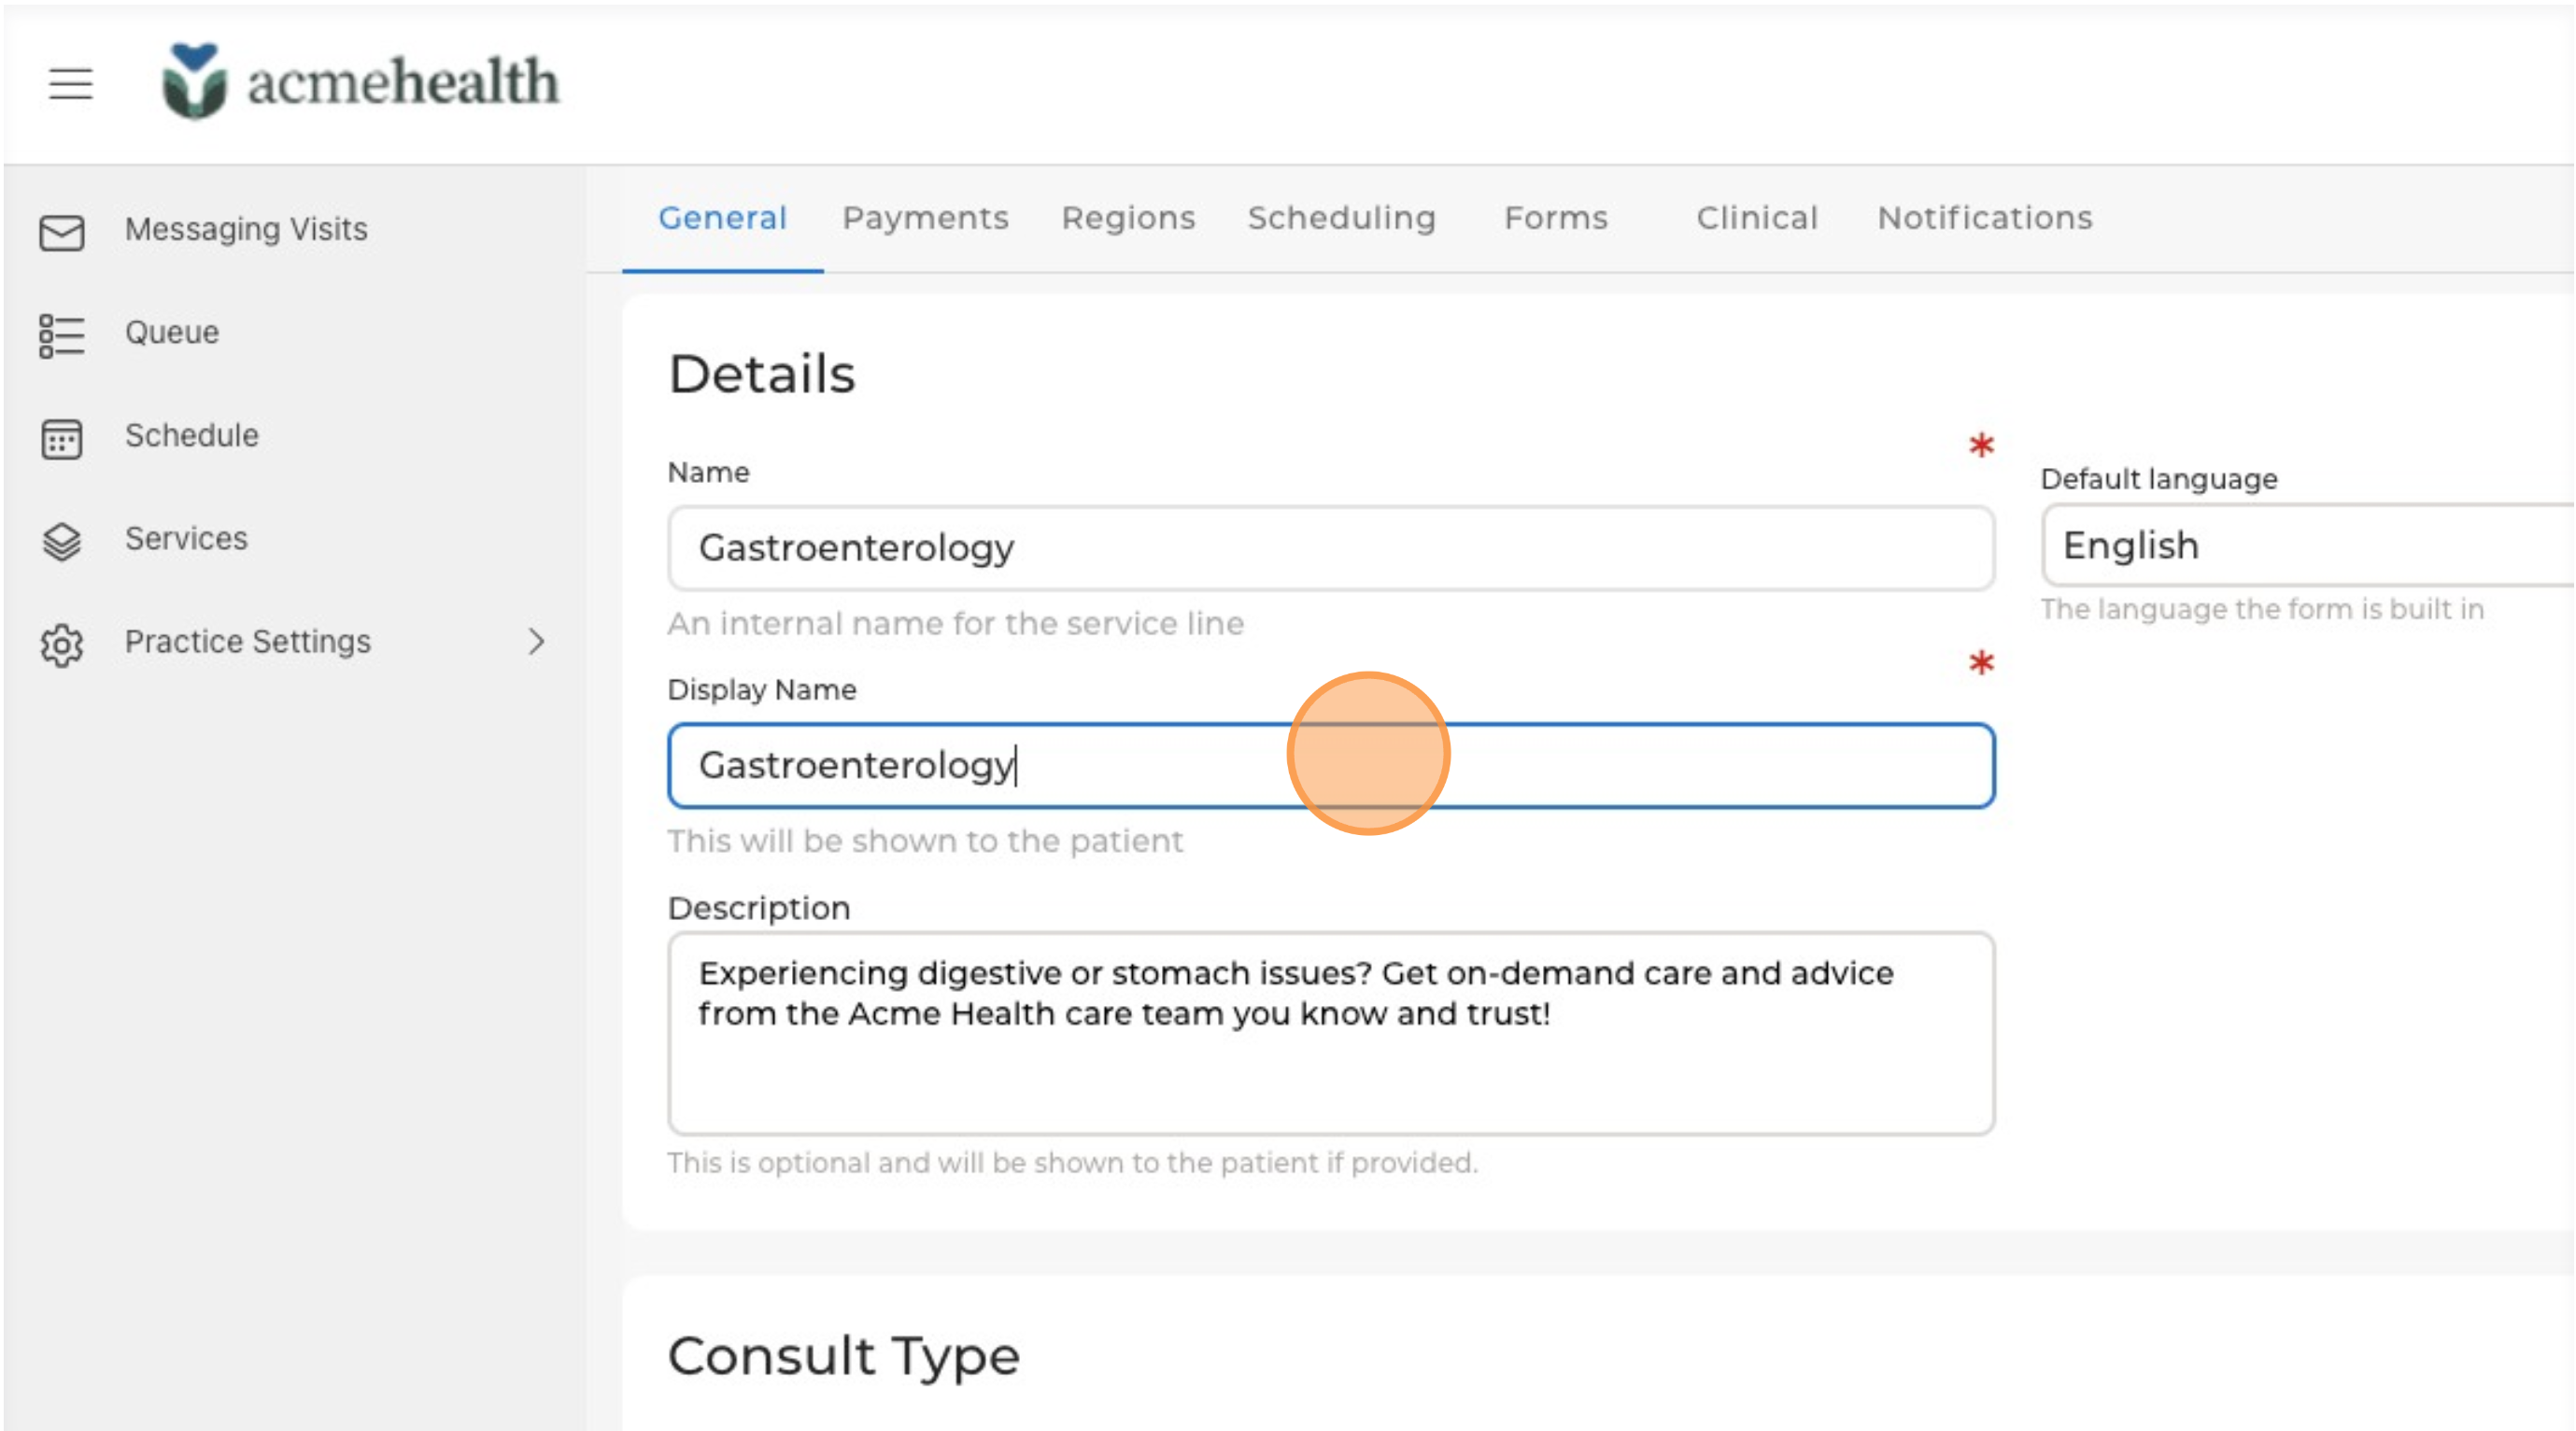Click the Messaging Visits envelope icon
The width and height of the screenshot is (2576, 1431).
point(61,231)
